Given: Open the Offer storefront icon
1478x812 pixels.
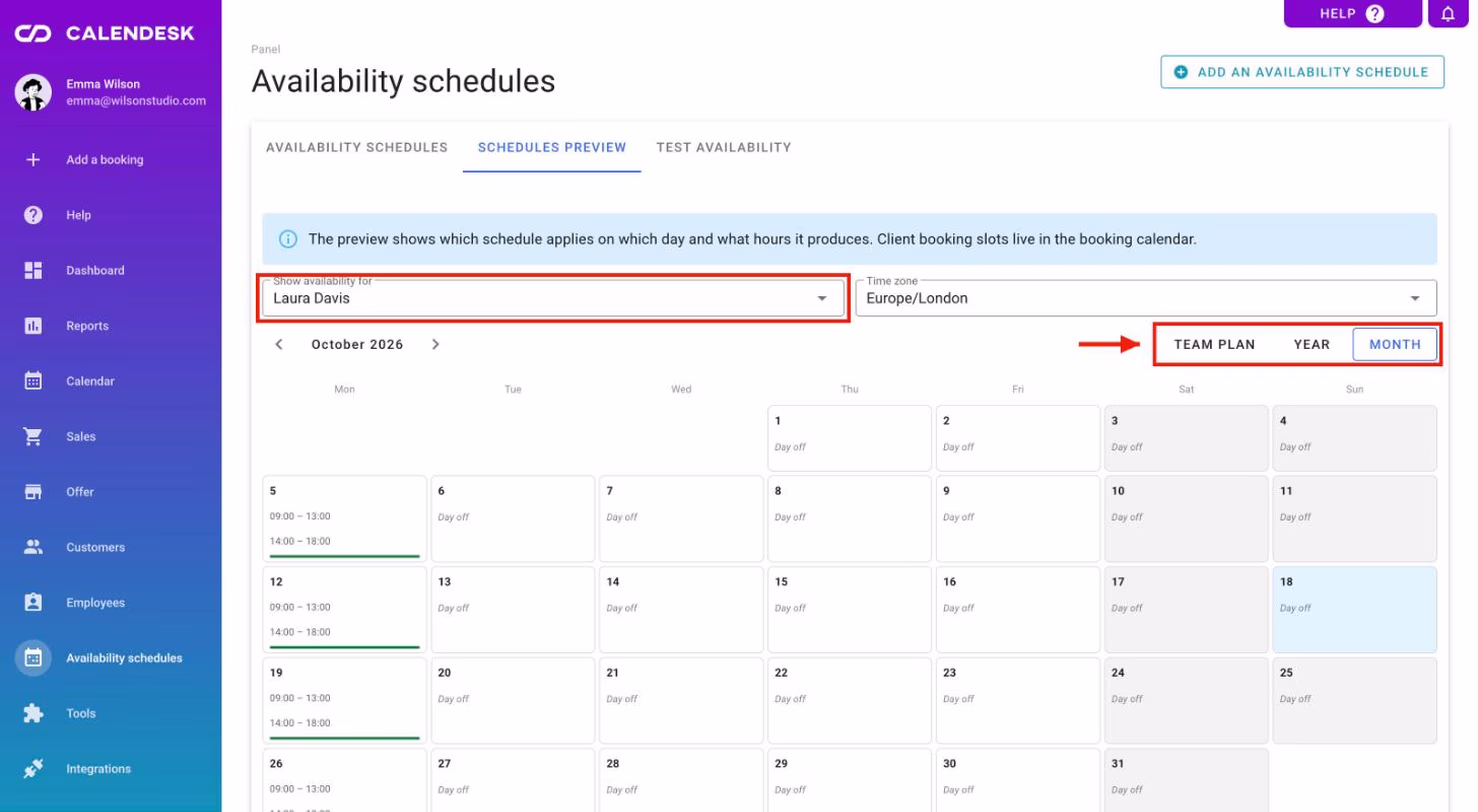Looking at the screenshot, I should (33, 492).
